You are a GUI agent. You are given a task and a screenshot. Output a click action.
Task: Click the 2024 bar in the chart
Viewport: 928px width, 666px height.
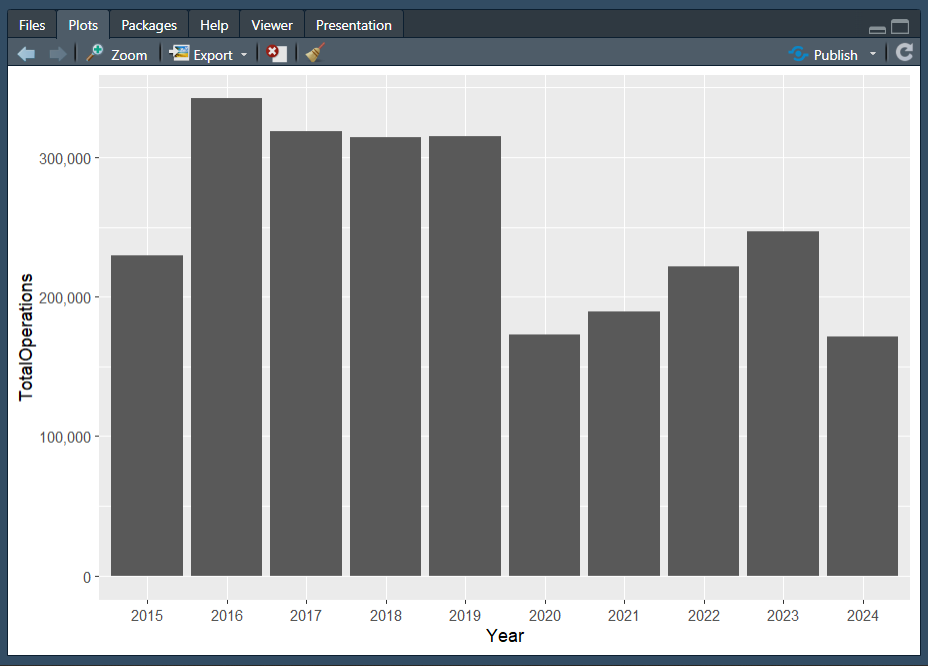tap(862, 456)
